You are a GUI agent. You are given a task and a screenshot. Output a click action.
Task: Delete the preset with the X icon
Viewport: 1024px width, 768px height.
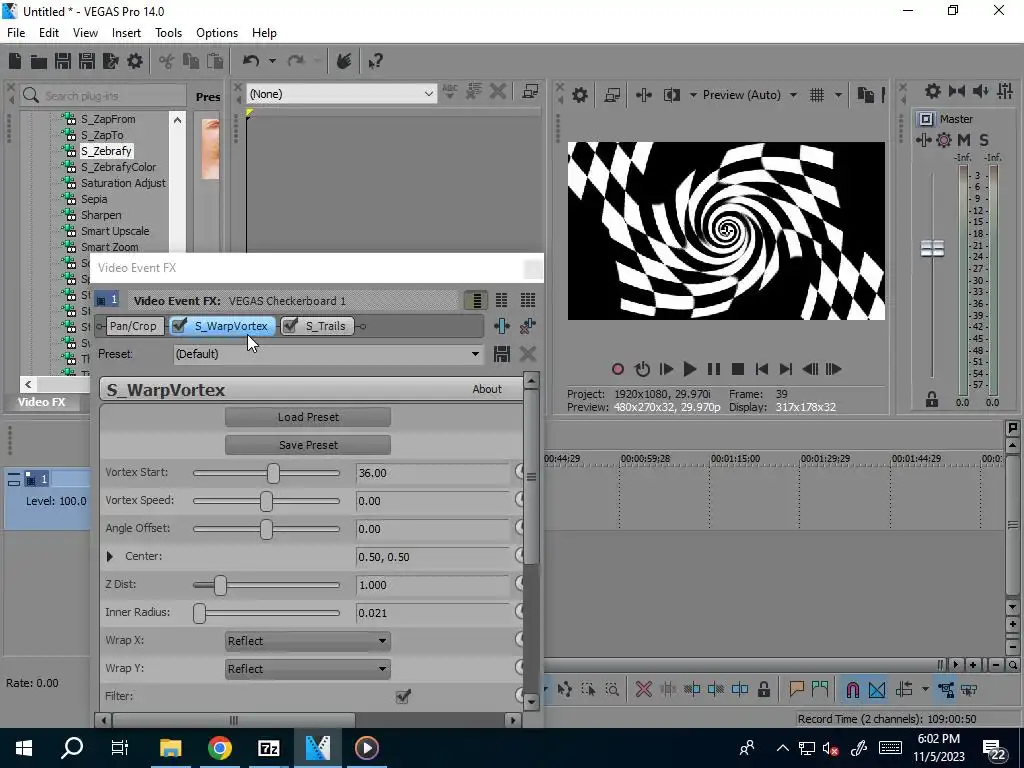(x=528, y=354)
